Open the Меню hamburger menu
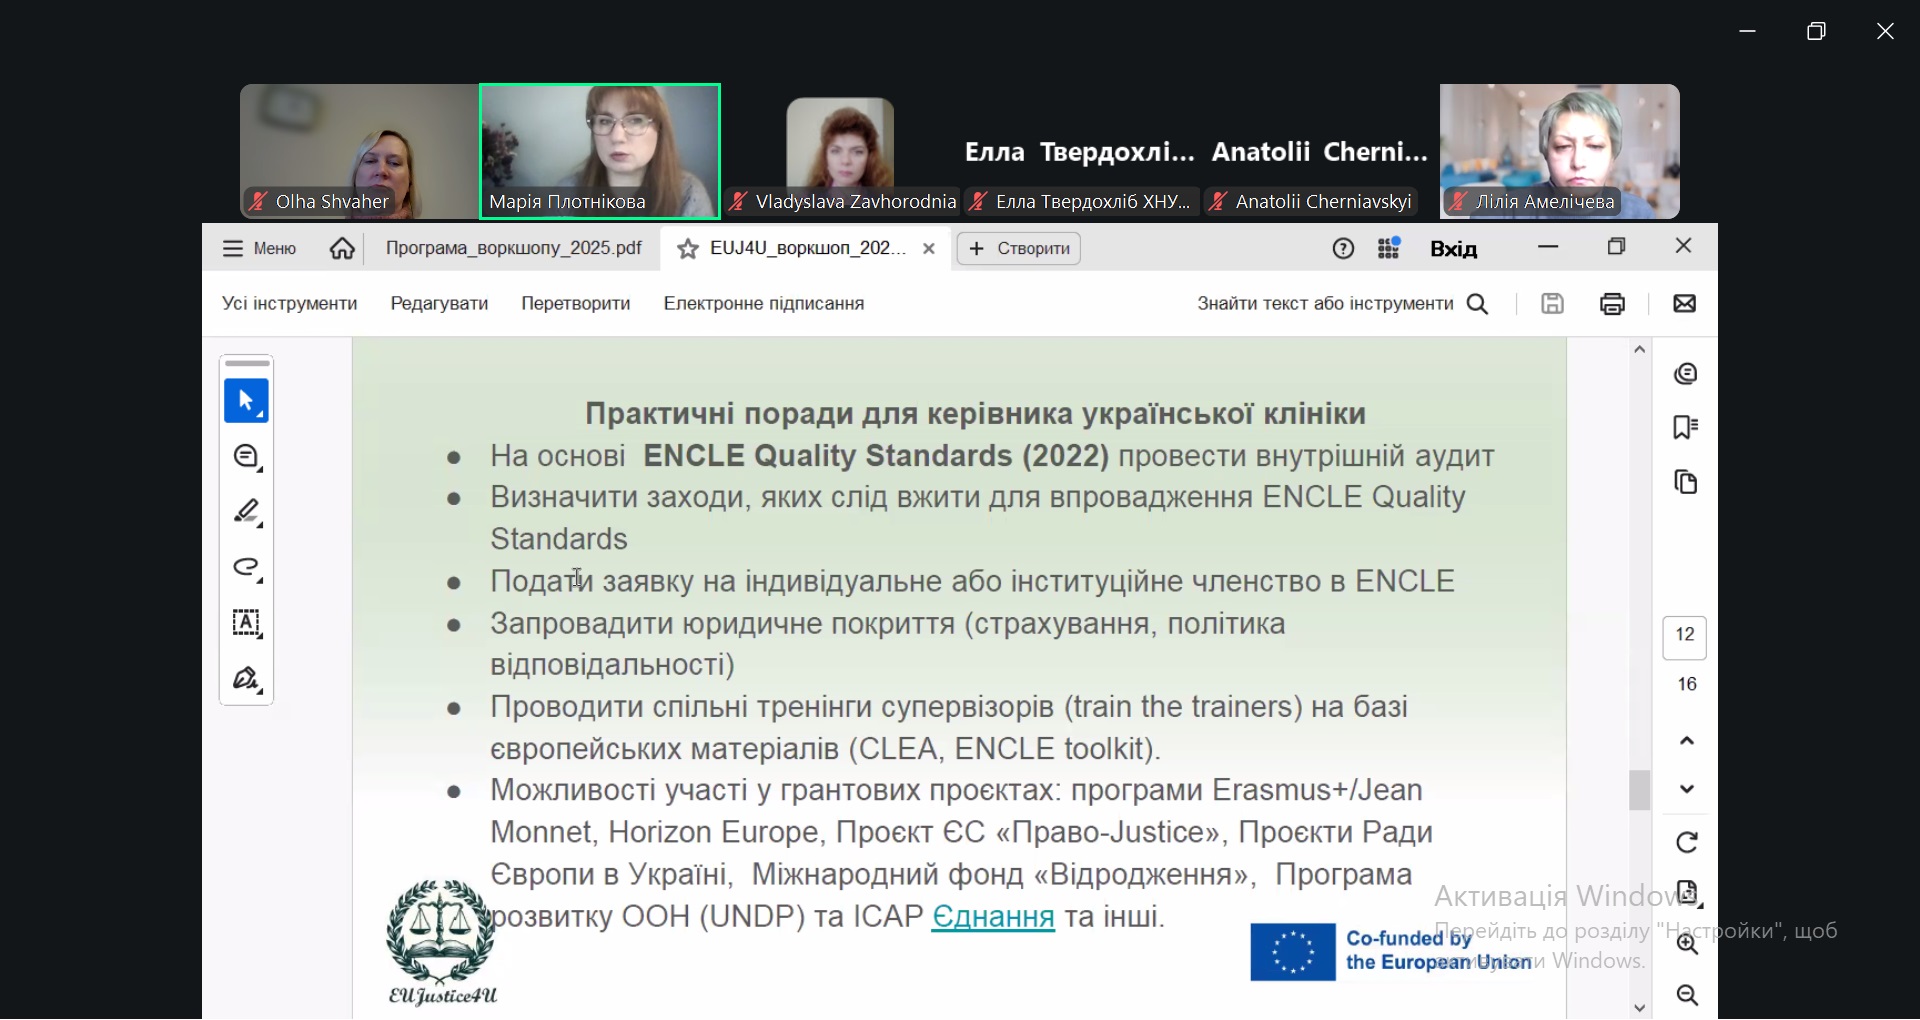This screenshot has height=1020, width=1920. [259, 249]
